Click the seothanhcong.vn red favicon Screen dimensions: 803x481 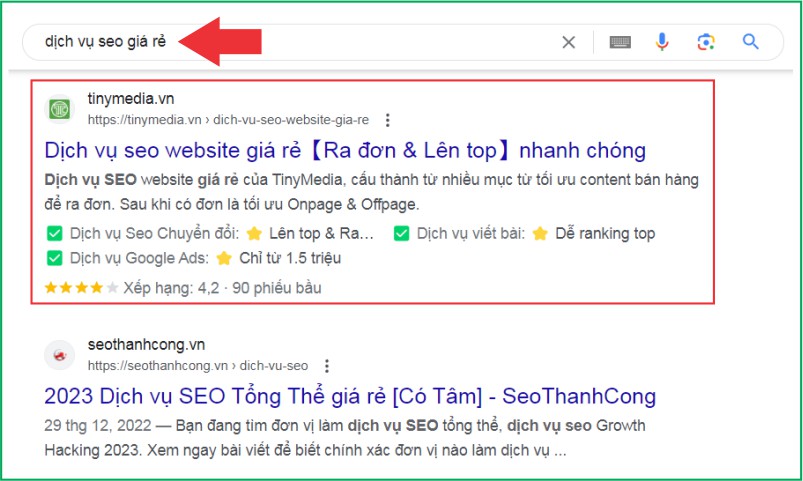point(59,355)
